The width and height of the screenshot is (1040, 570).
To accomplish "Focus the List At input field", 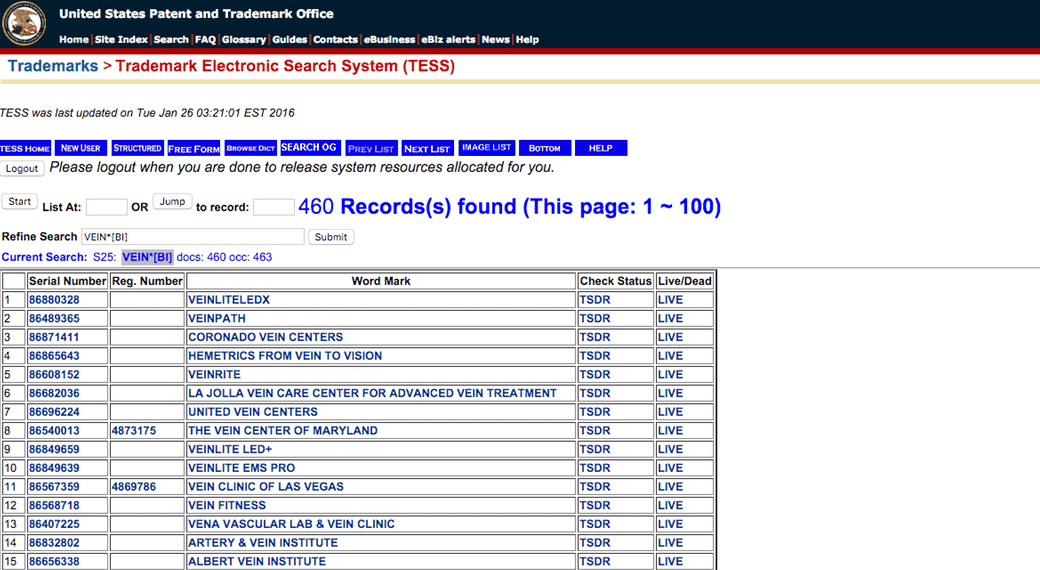I will coord(106,207).
